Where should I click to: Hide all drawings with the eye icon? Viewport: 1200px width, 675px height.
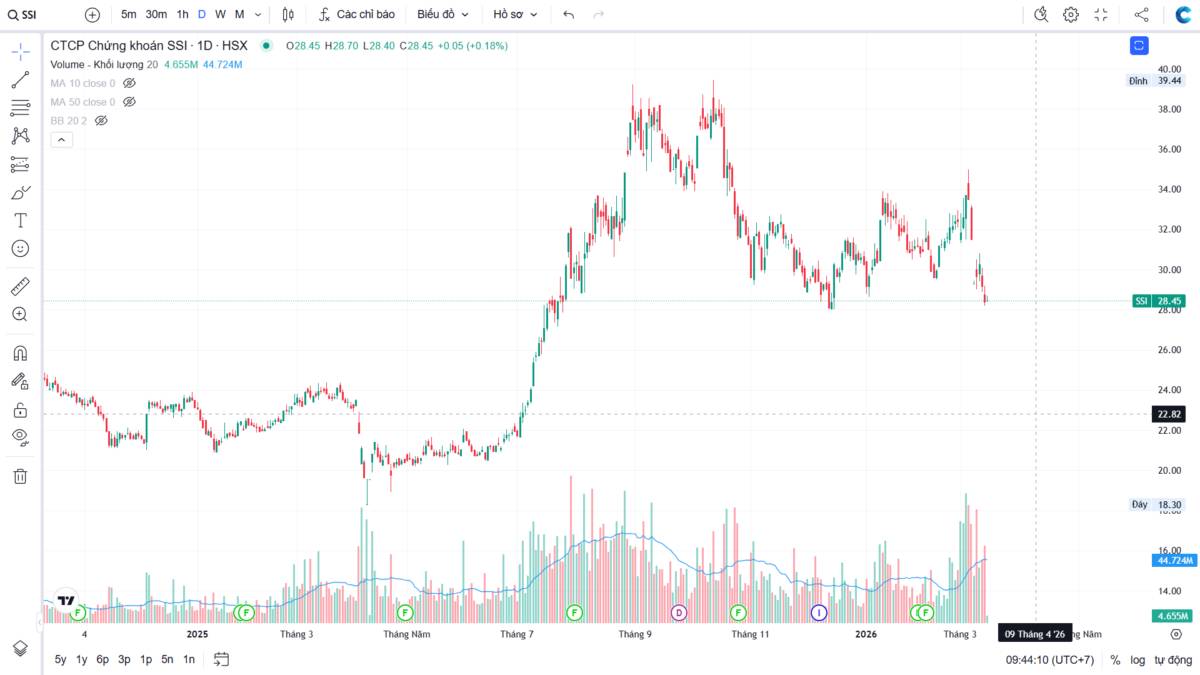point(20,437)
